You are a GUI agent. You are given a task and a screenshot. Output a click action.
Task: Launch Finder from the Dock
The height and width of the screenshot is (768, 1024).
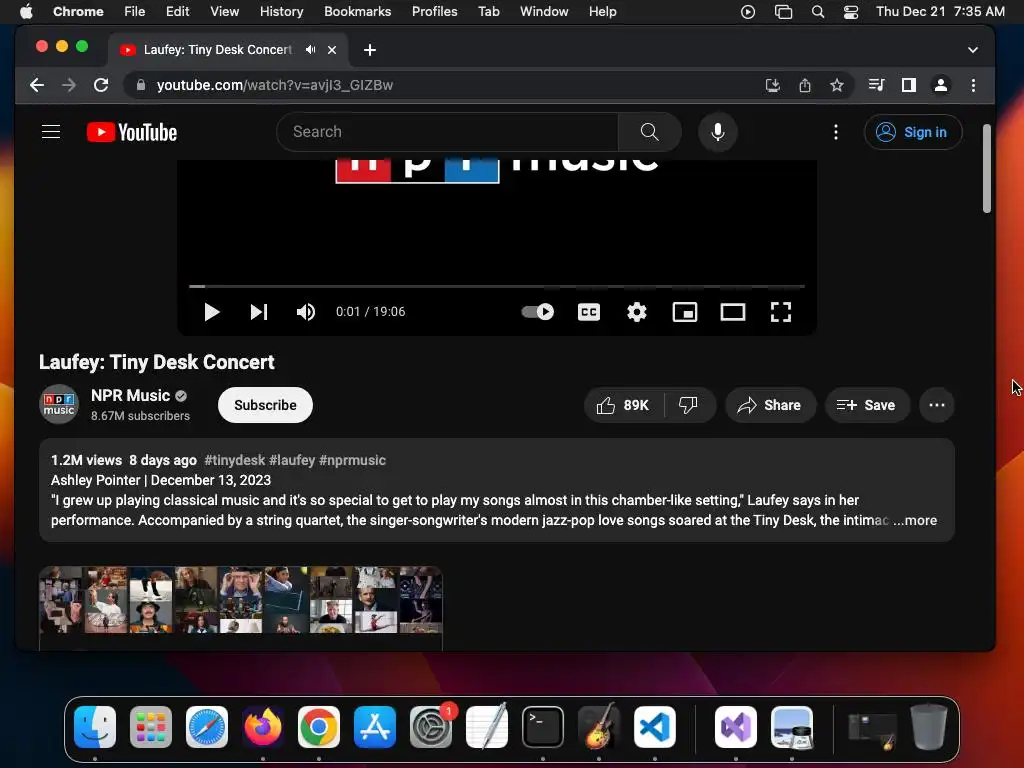pyautogui.click(x=95, y=727)
